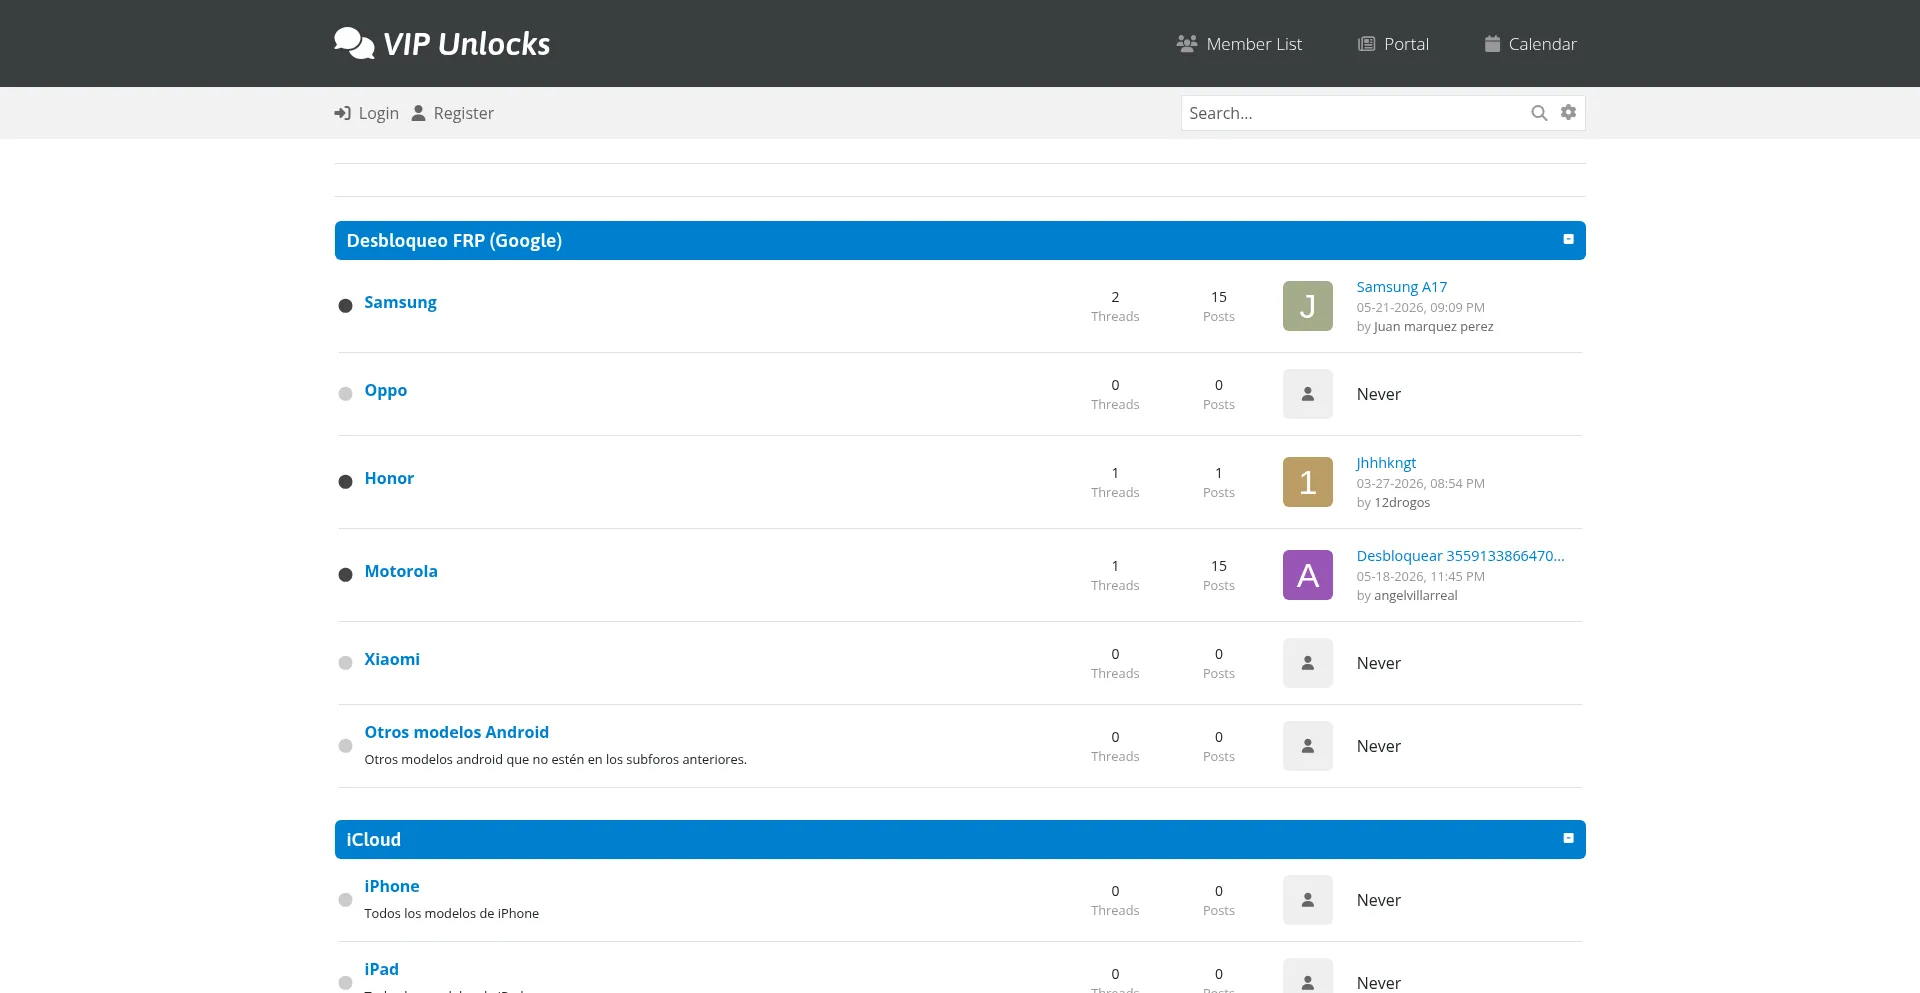1920x993 pixels.
Task: Click Samsung row '2 Threads' count
Action: (1115, 306)
